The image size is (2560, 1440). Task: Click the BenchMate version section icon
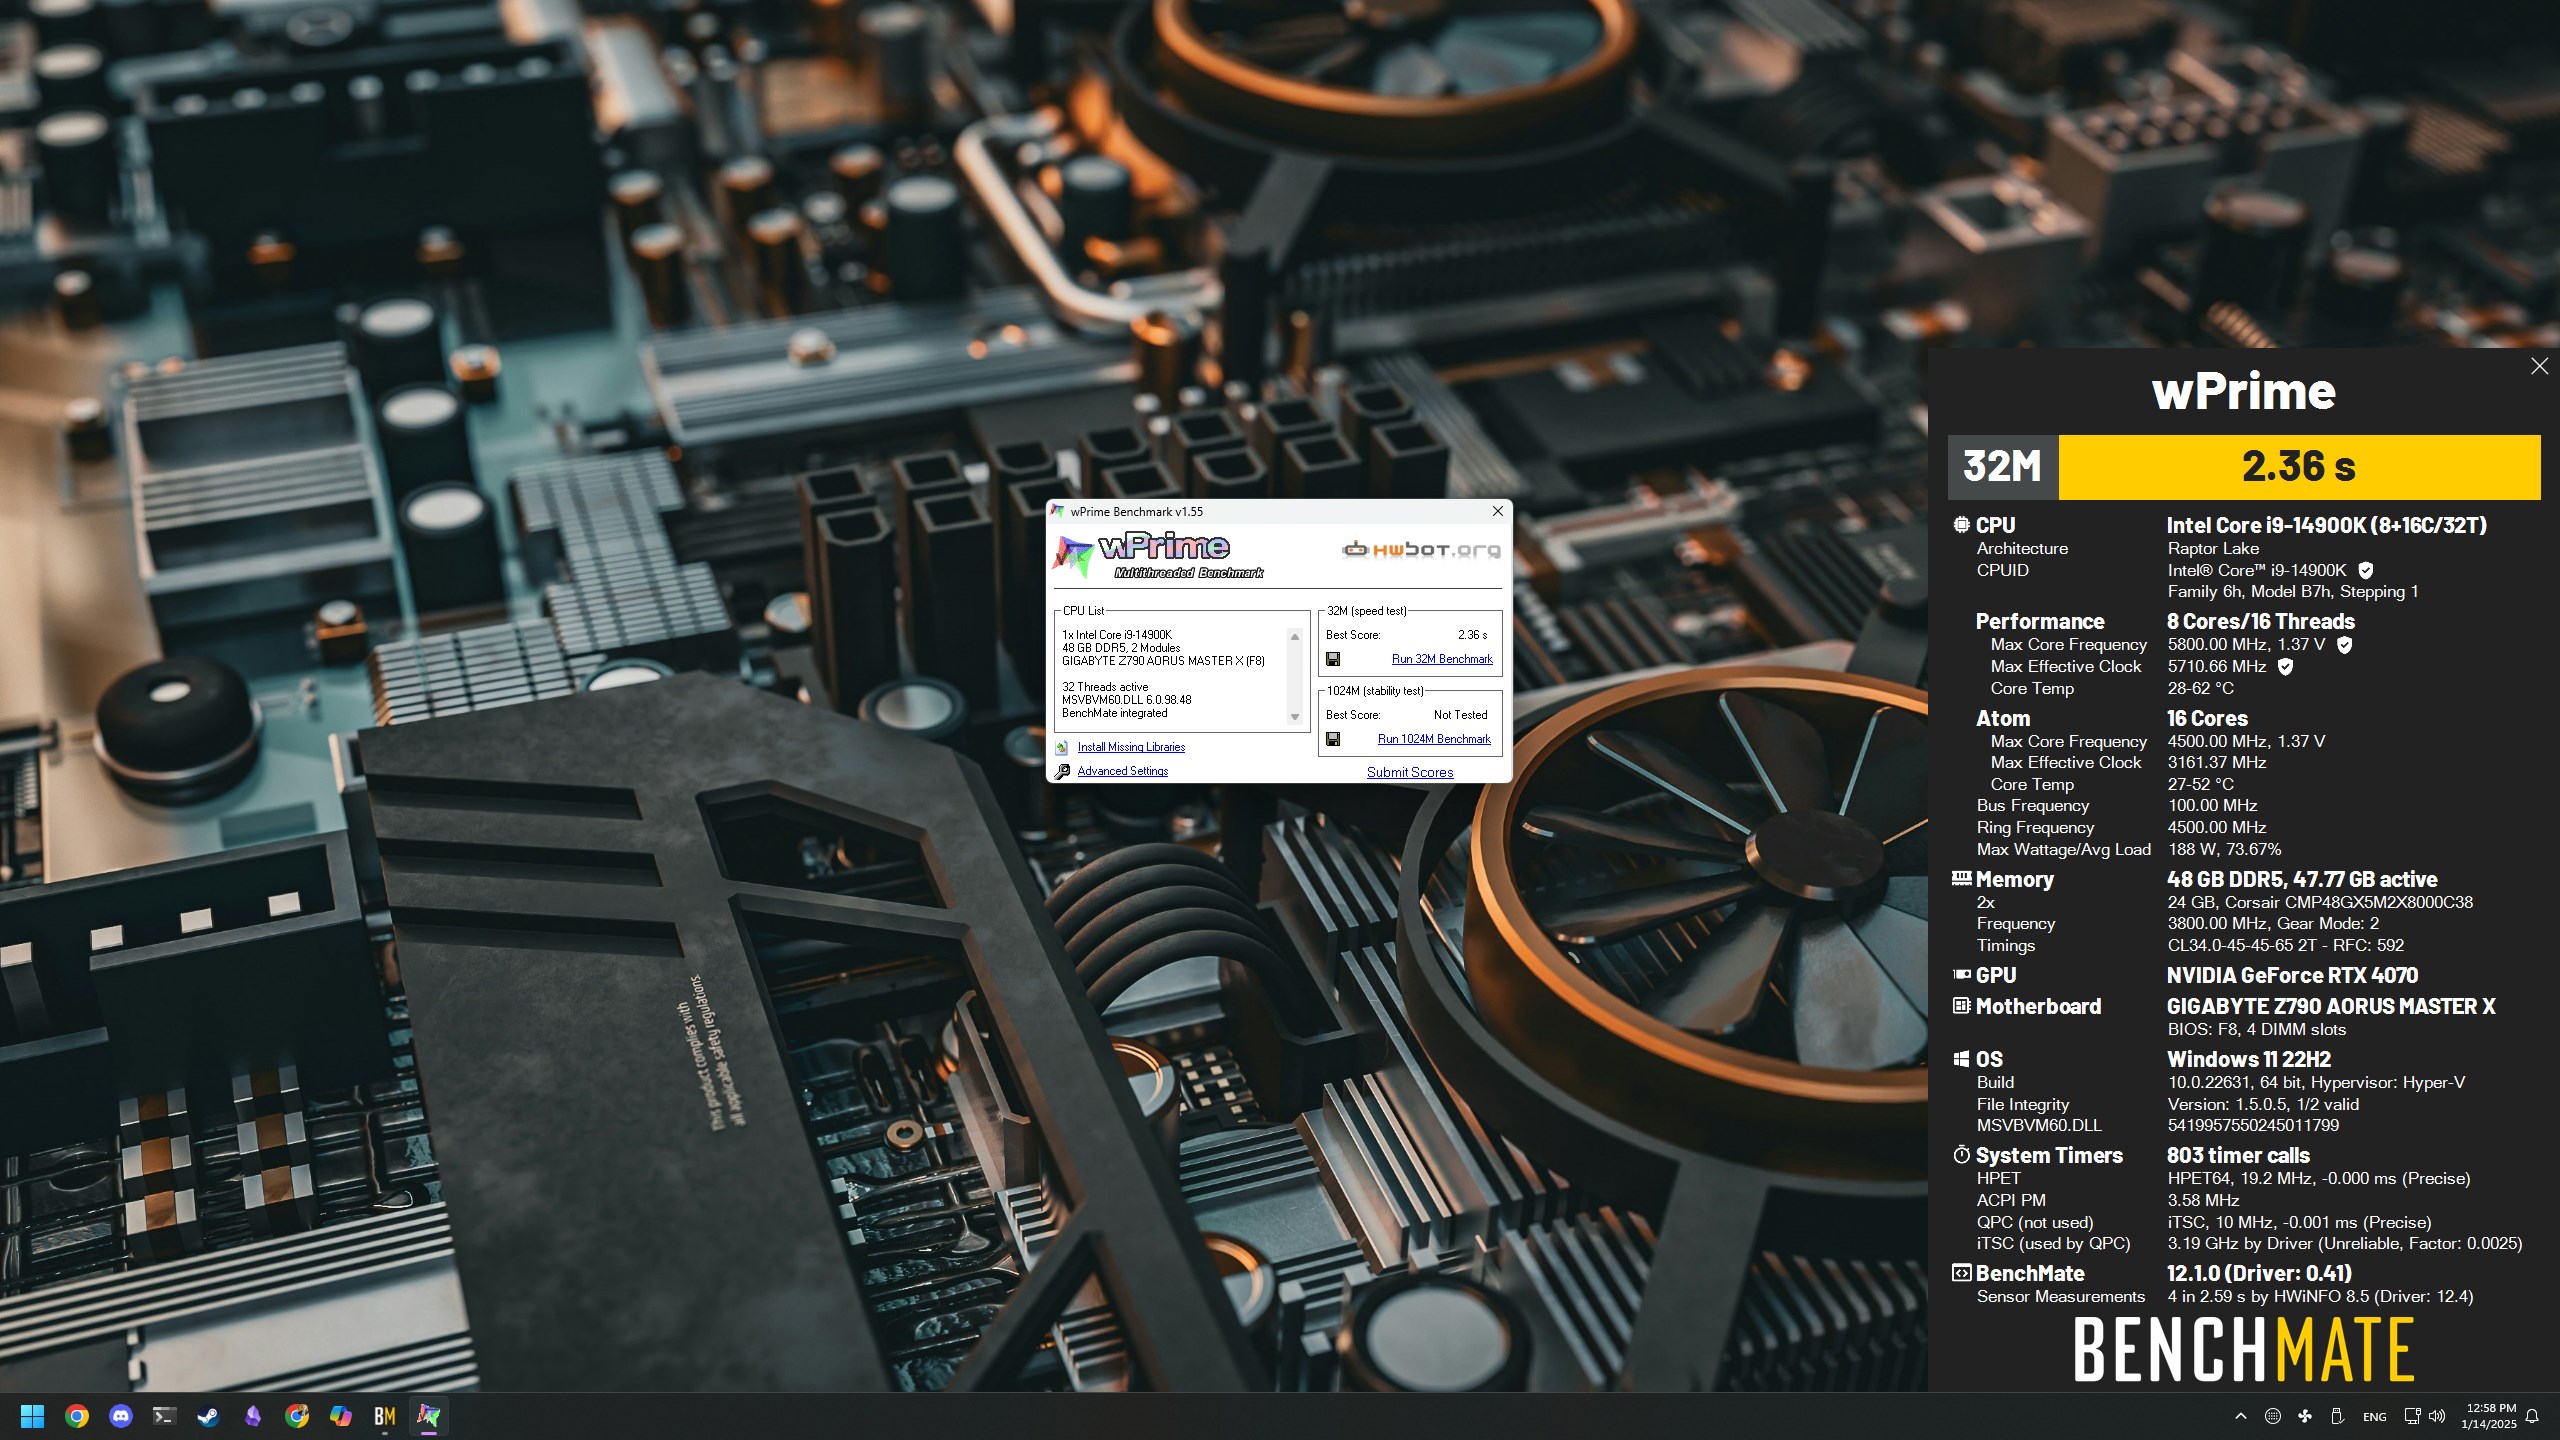(1962, 1272)
